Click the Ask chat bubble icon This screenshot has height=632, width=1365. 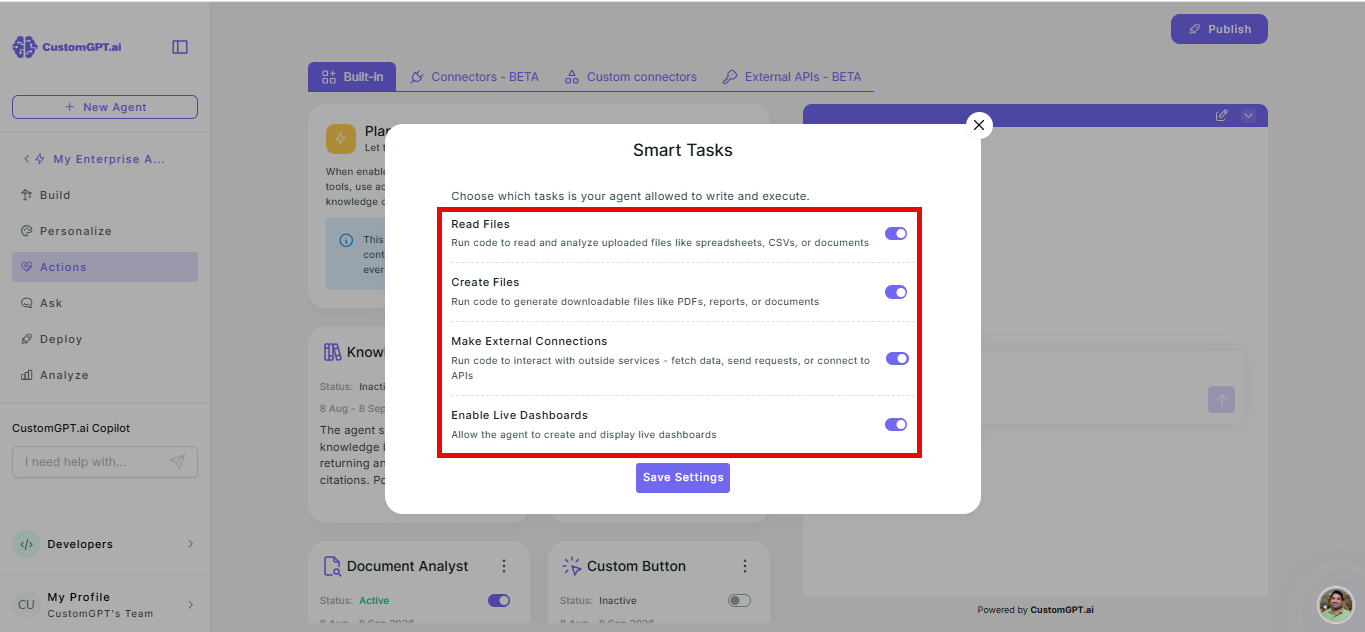click(x=27, y=303)
